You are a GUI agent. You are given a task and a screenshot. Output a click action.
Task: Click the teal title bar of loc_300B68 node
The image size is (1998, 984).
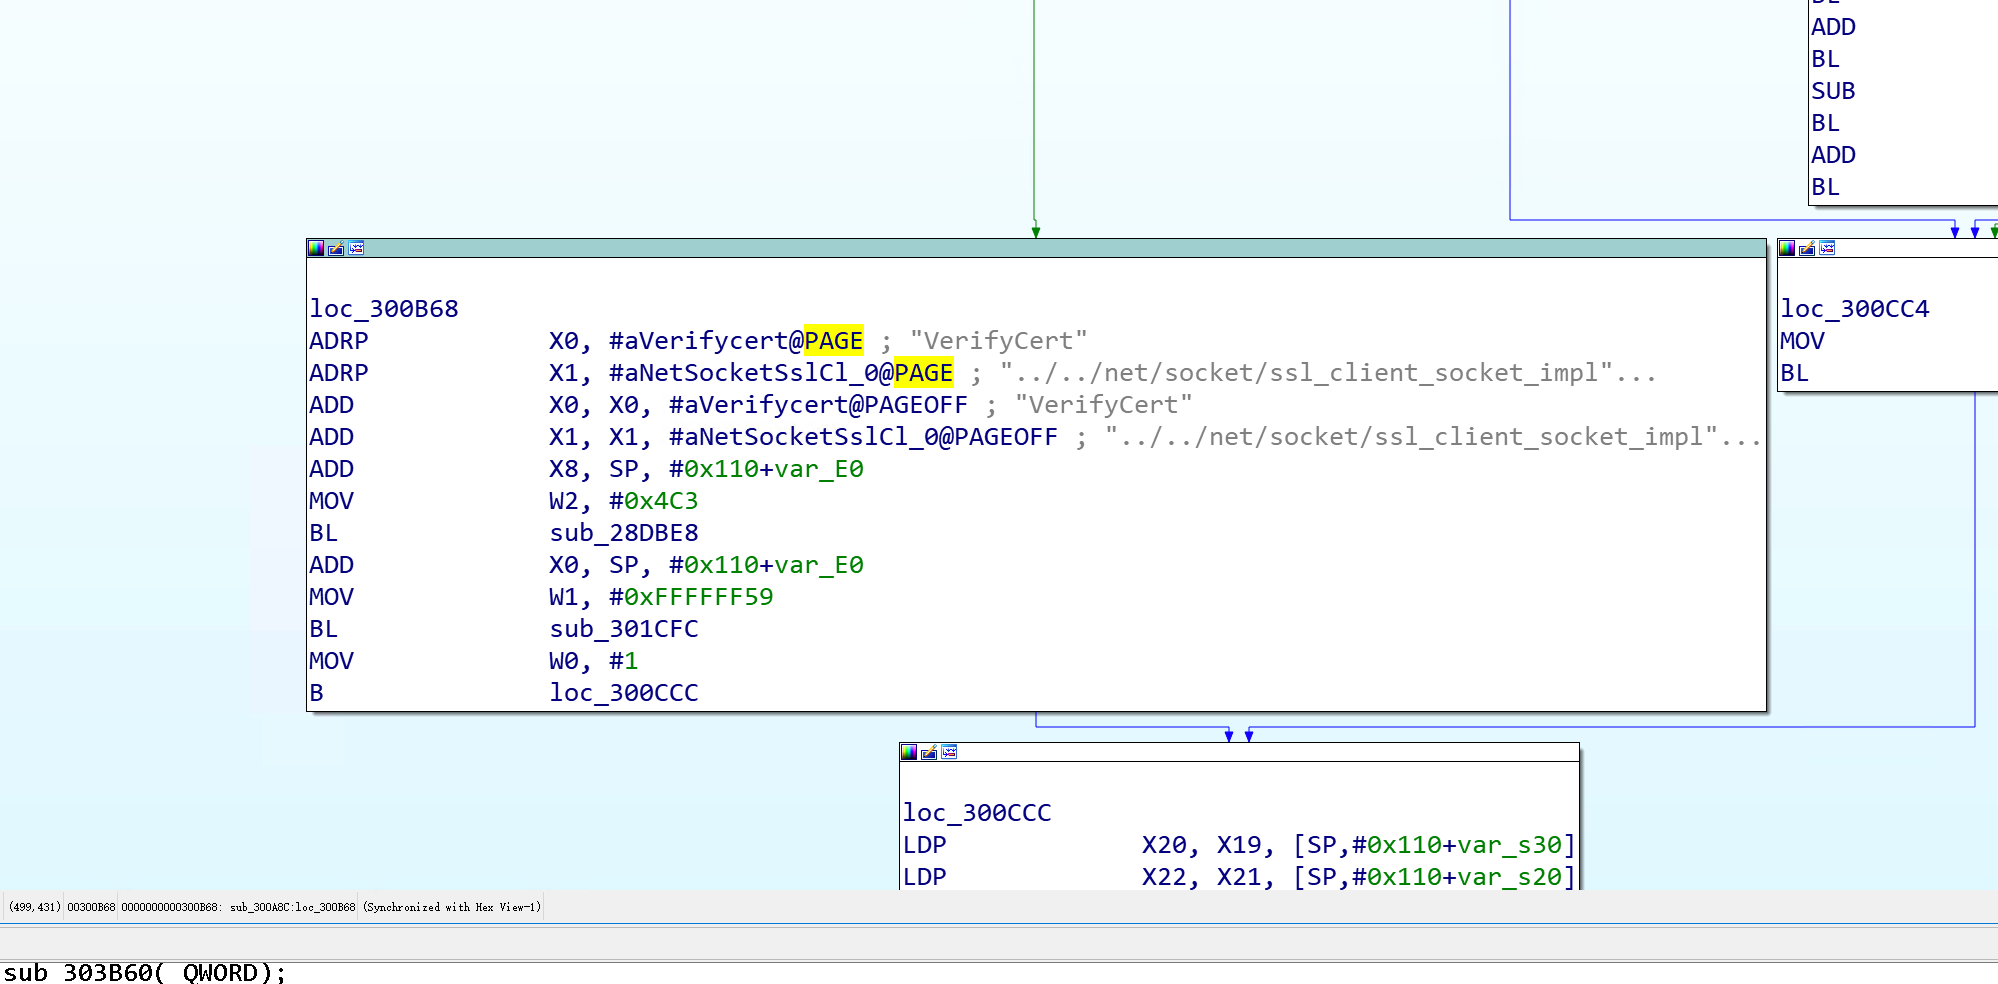point(1000,248)
